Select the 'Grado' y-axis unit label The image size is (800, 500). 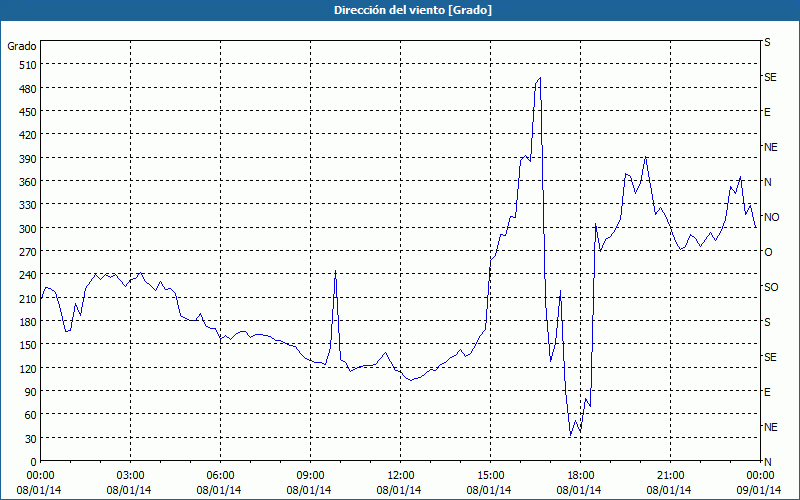tap(22, 46)
